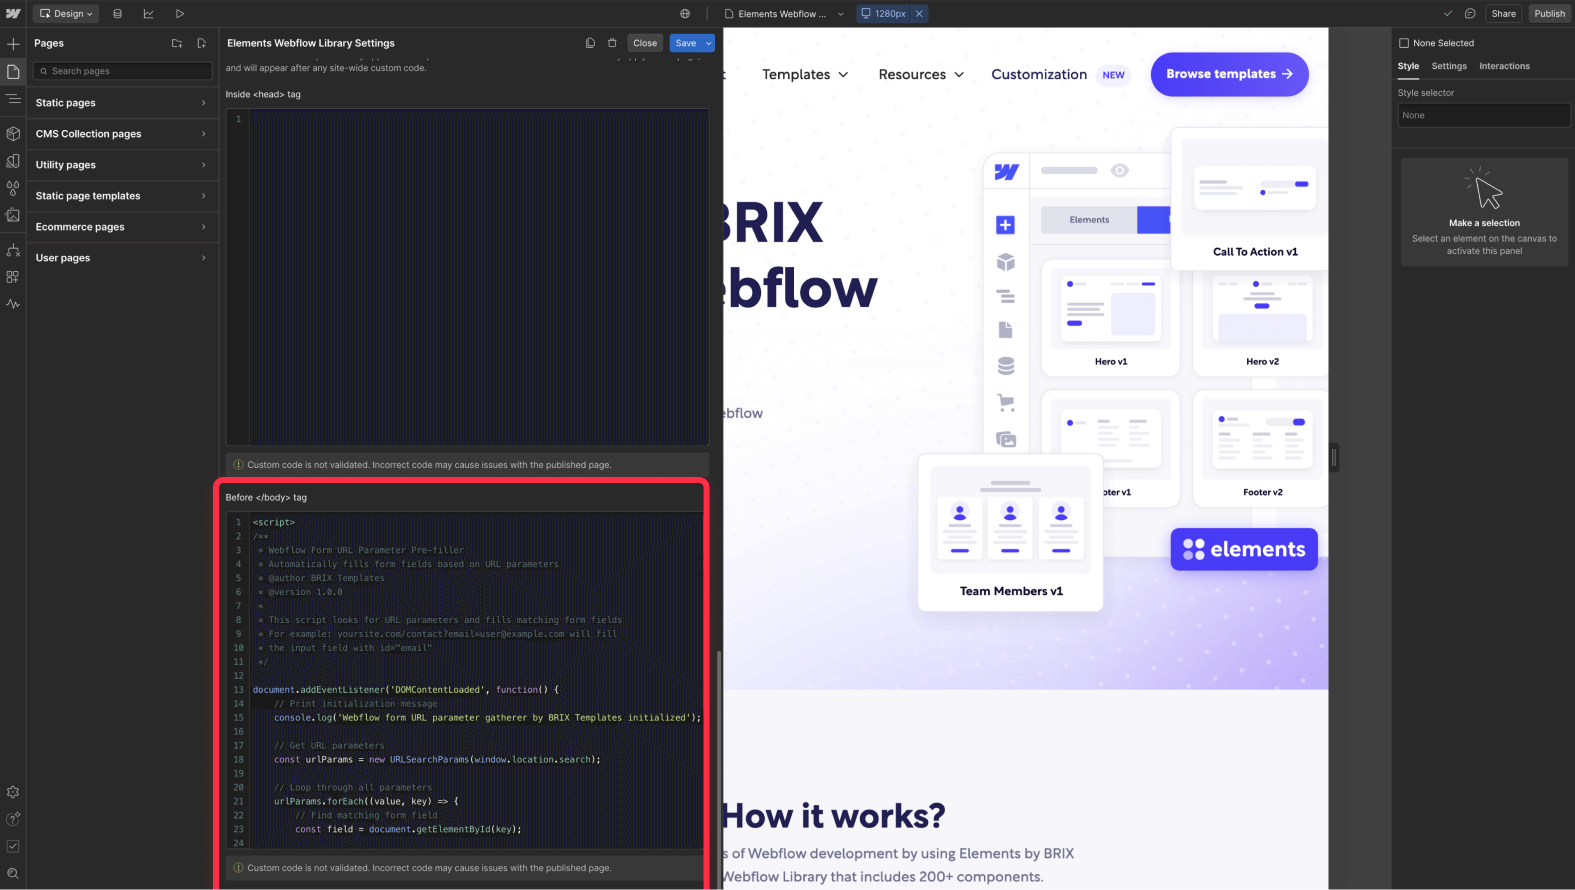Open the Design mode dropdown
Image resolution: width=1575 pixels, height=890 pixels.
66,13
